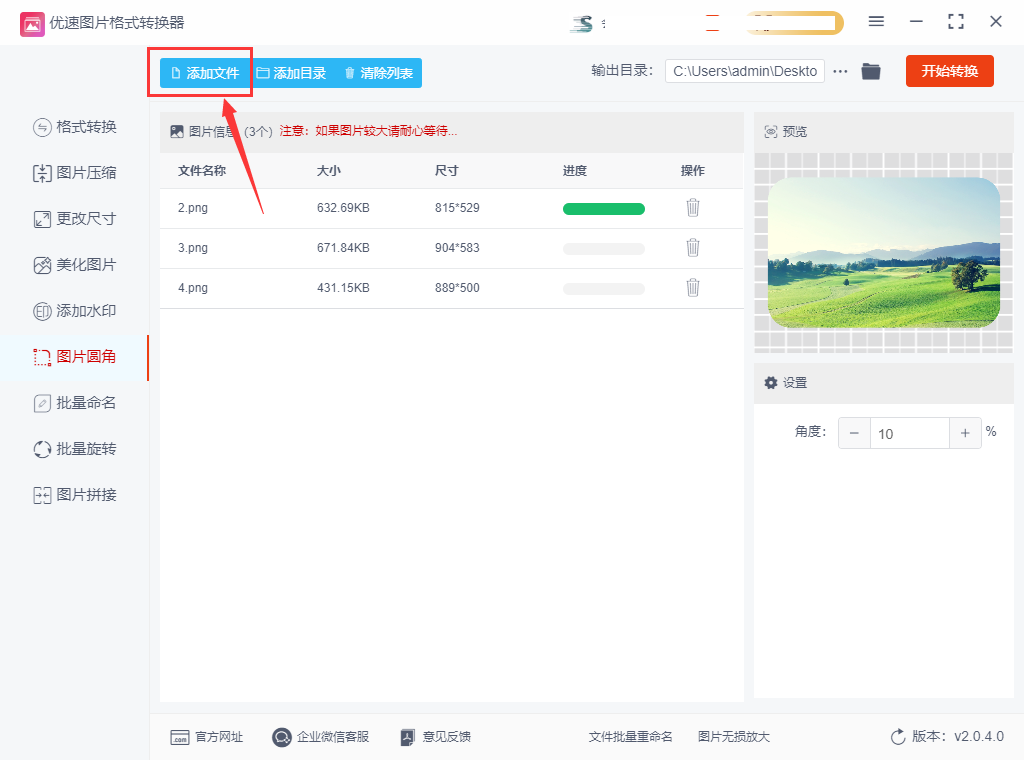
Task: Click the 进度 column header
Action: [575, 170]
